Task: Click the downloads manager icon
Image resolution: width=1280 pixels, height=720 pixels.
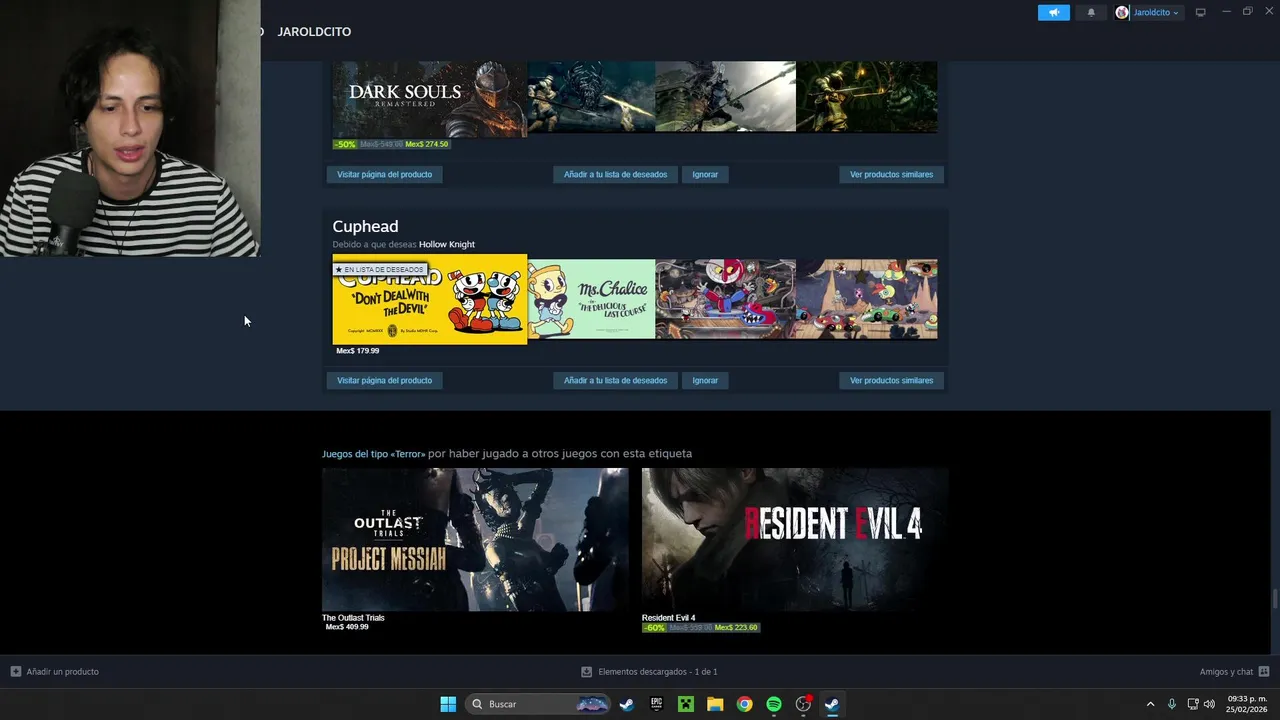Action: [x=587, y=672]
